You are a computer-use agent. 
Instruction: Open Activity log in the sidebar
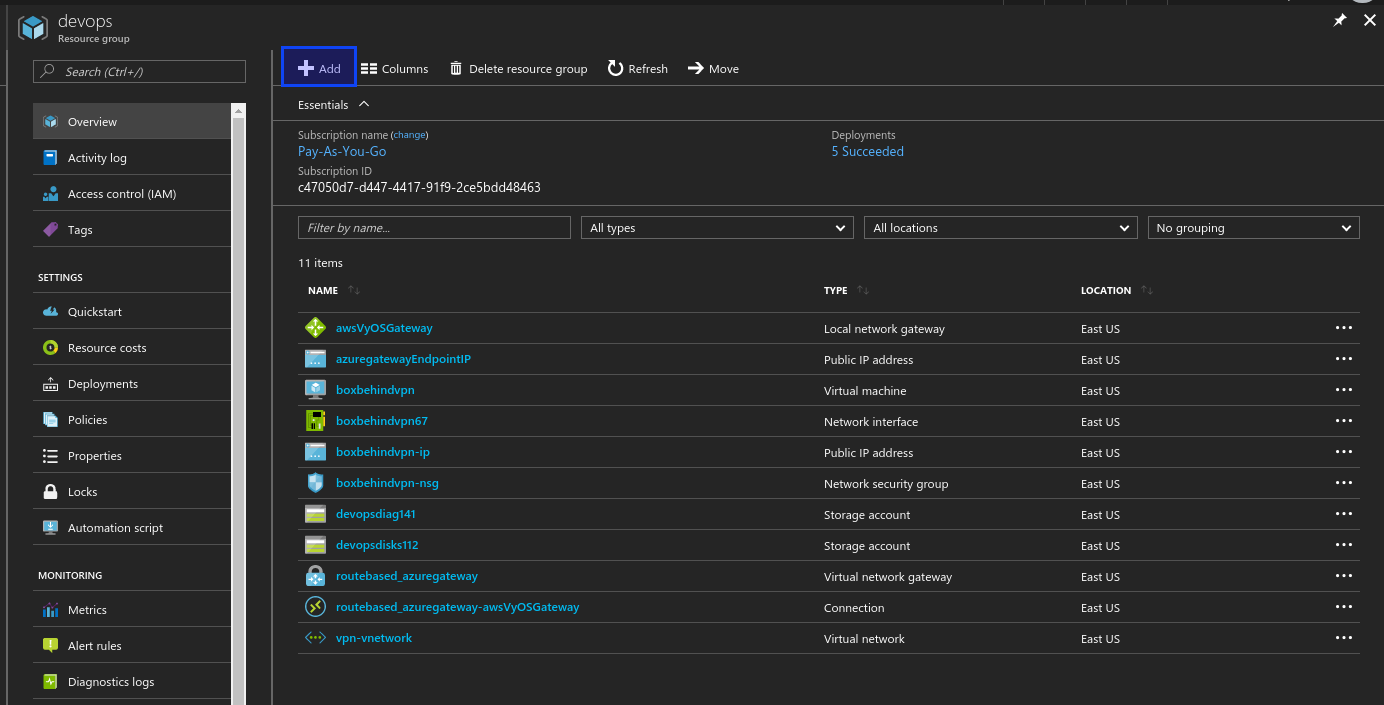click(132, 157)
